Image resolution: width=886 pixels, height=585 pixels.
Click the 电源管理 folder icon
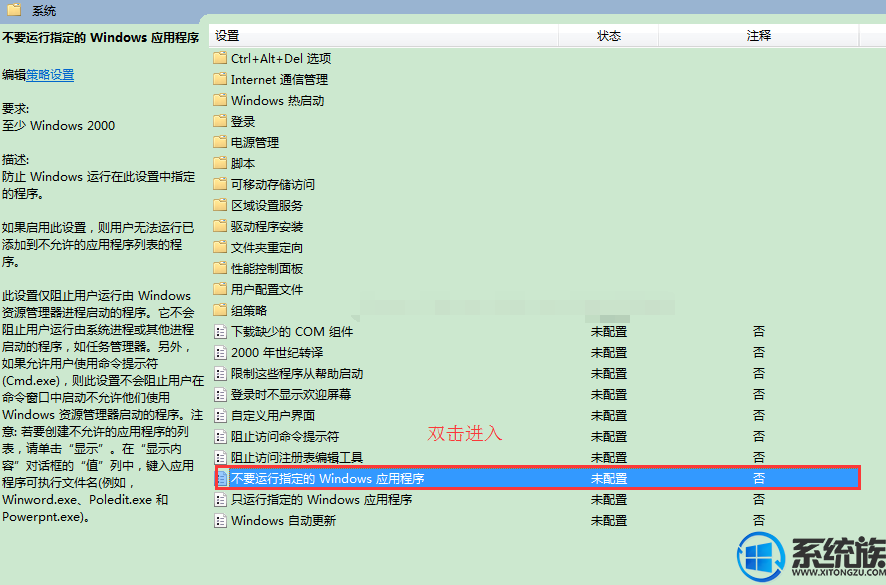tap(220, 142)
